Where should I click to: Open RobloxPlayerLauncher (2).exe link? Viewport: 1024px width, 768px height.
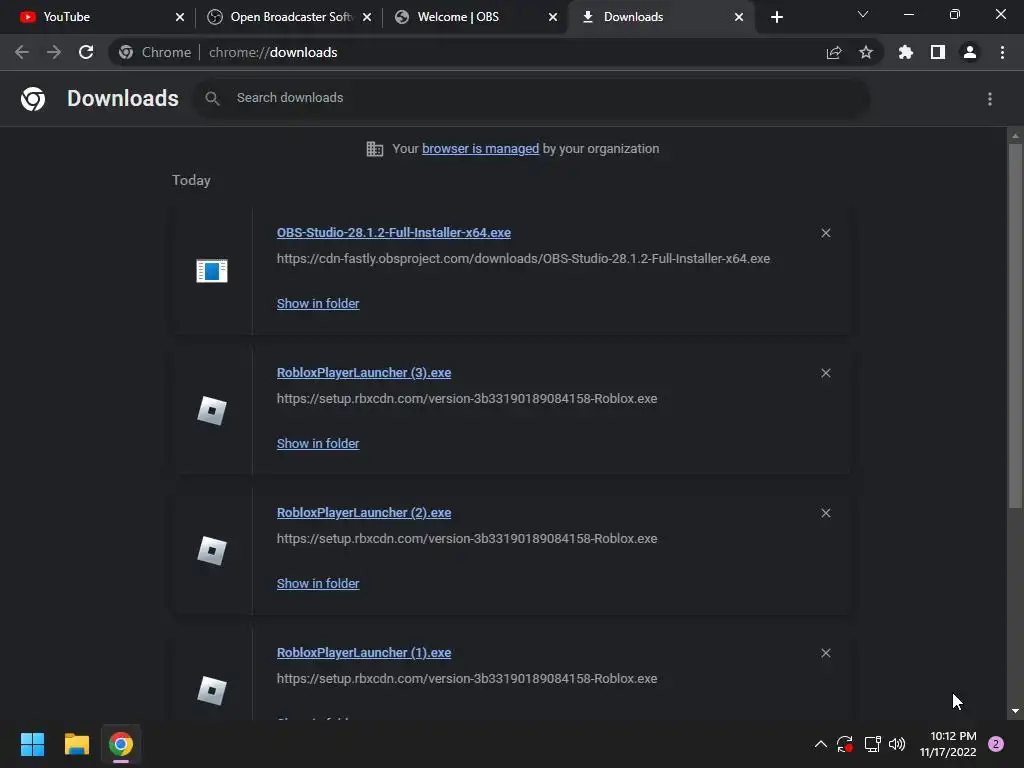pyautogui.click(x=364, y=513)
